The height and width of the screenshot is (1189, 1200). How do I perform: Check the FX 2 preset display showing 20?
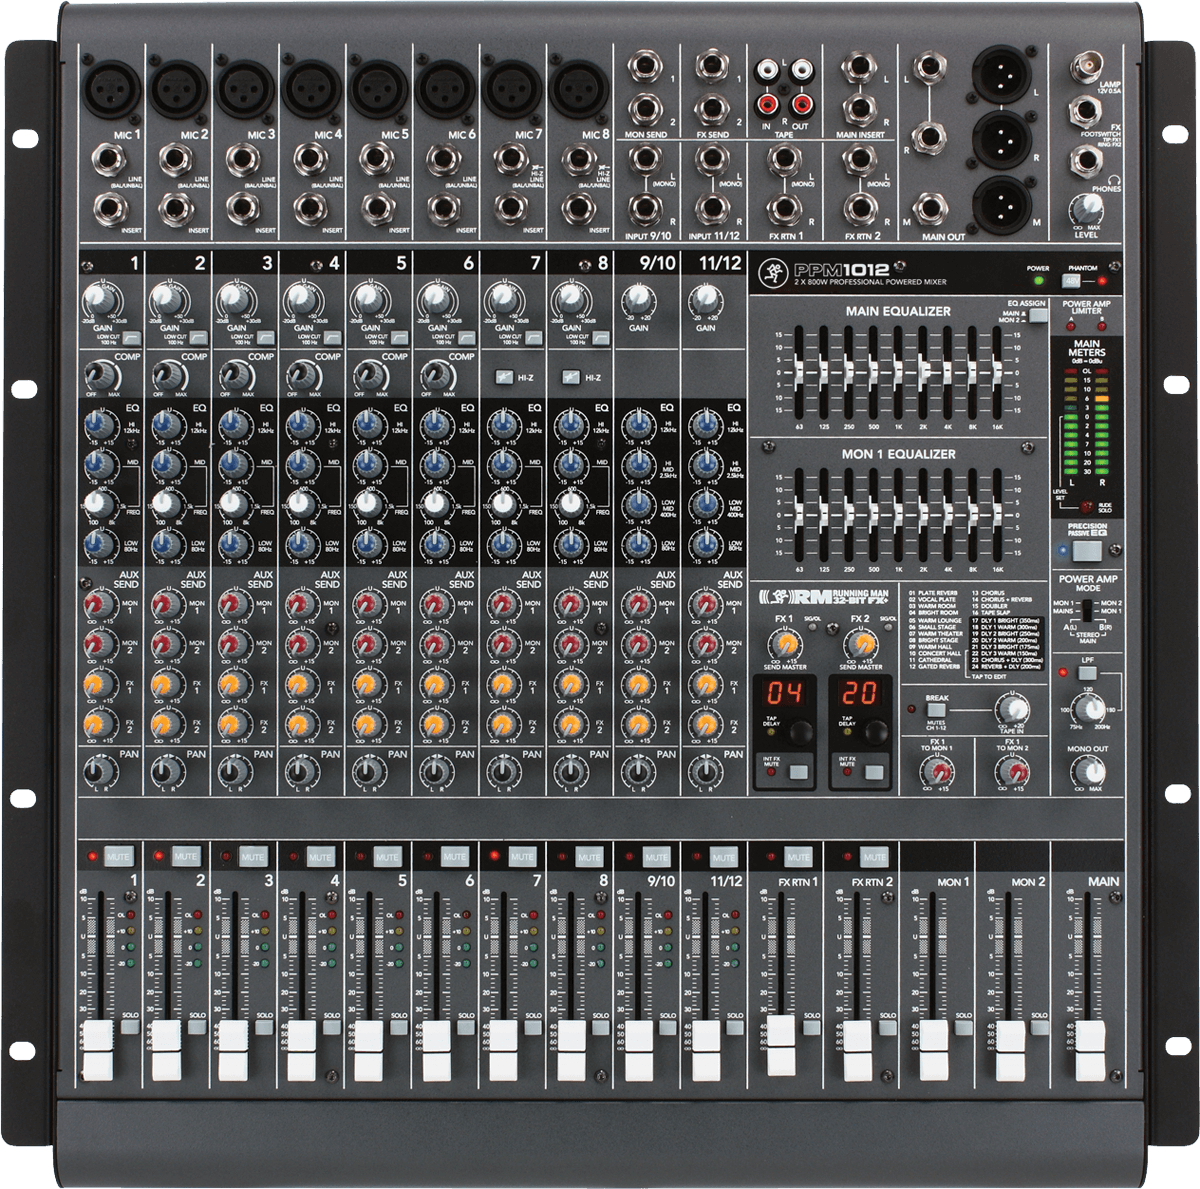click(x=860, y=692)
